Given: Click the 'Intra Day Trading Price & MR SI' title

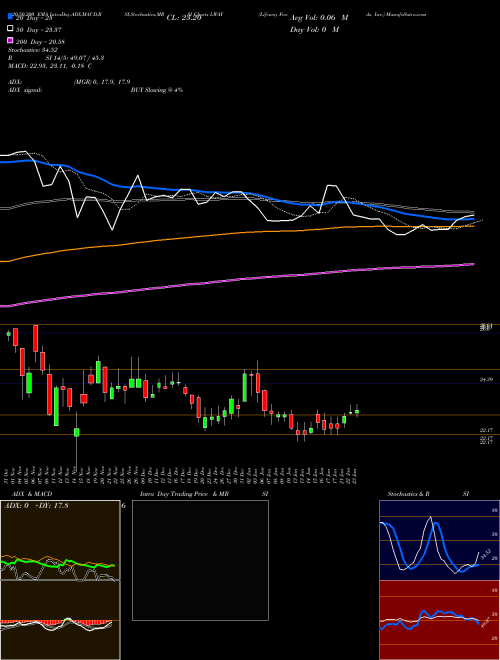Looking at the screenshot, I should point(204,494).
